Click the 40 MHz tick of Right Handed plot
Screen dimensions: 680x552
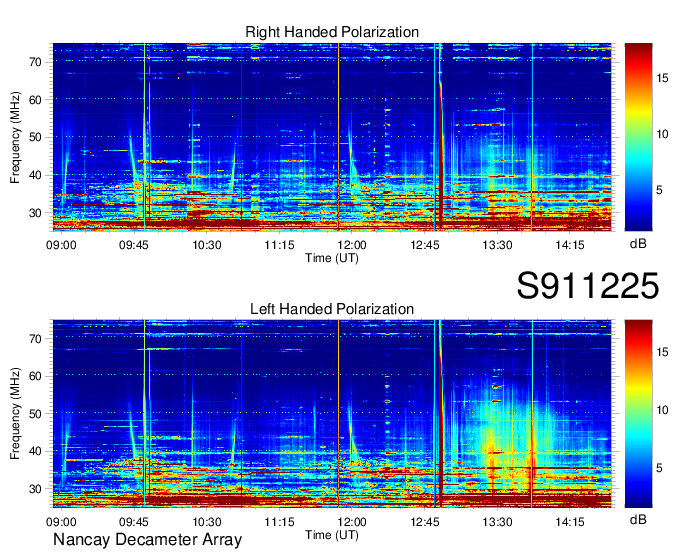36,176
